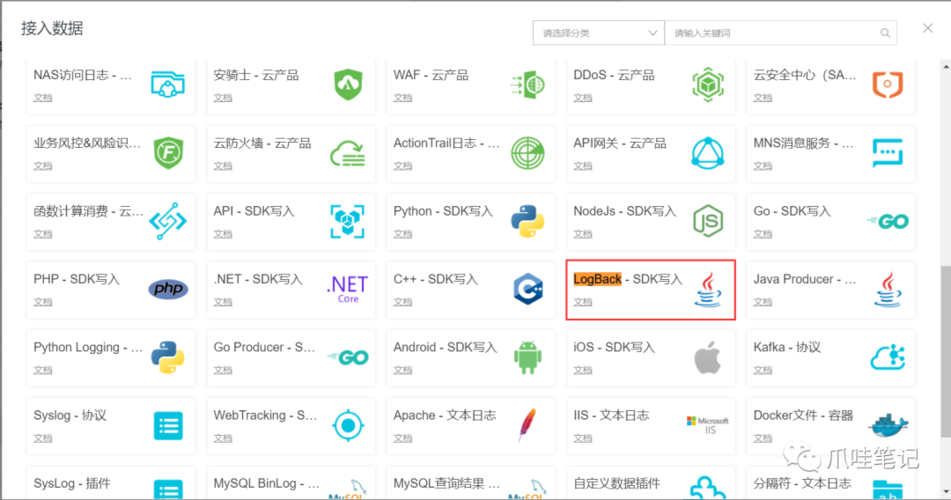Select the Syslog 协议 list icon
This screenshot has width=951, height=500.
click(x=168, y=425)
